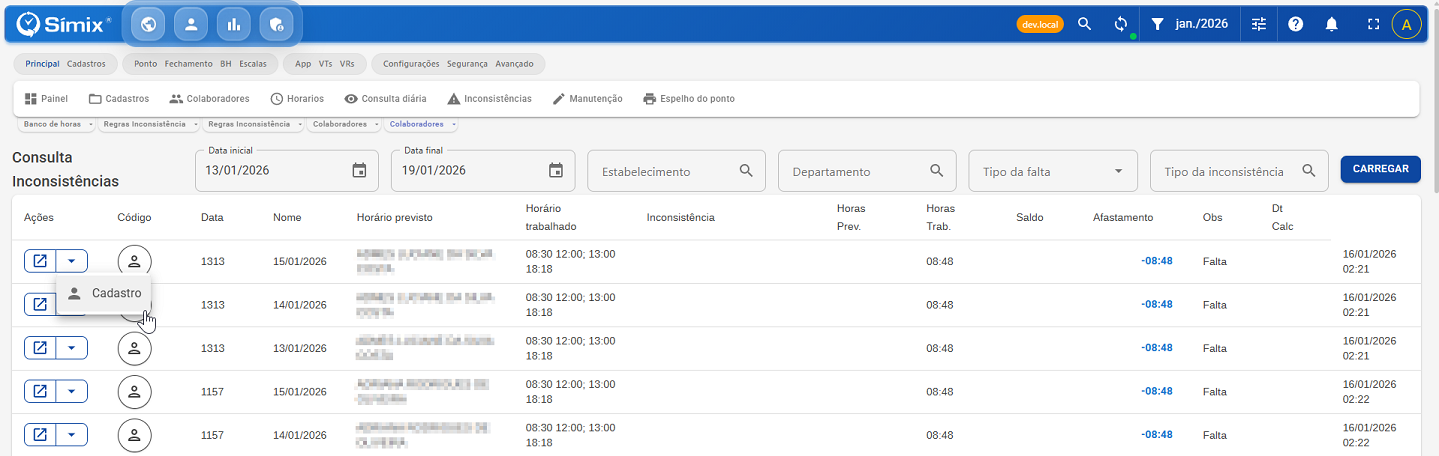The image size is (1439, 456).
Task: Expand actions arrow for 1157 14/01/2026 row
Action: 71,435
